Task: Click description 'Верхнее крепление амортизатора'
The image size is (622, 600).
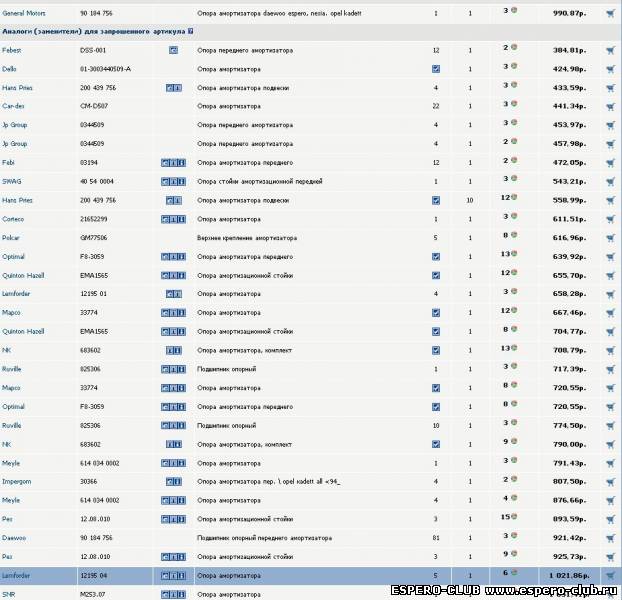Action: click(x=247, y=238)
